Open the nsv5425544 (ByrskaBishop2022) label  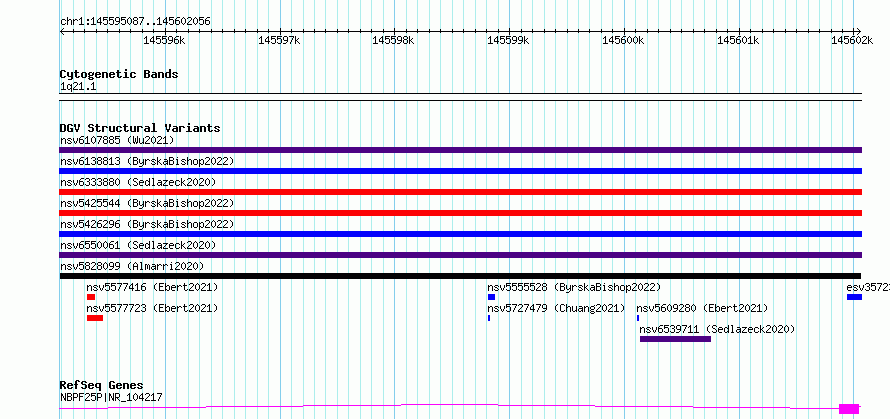pos(147,203)
